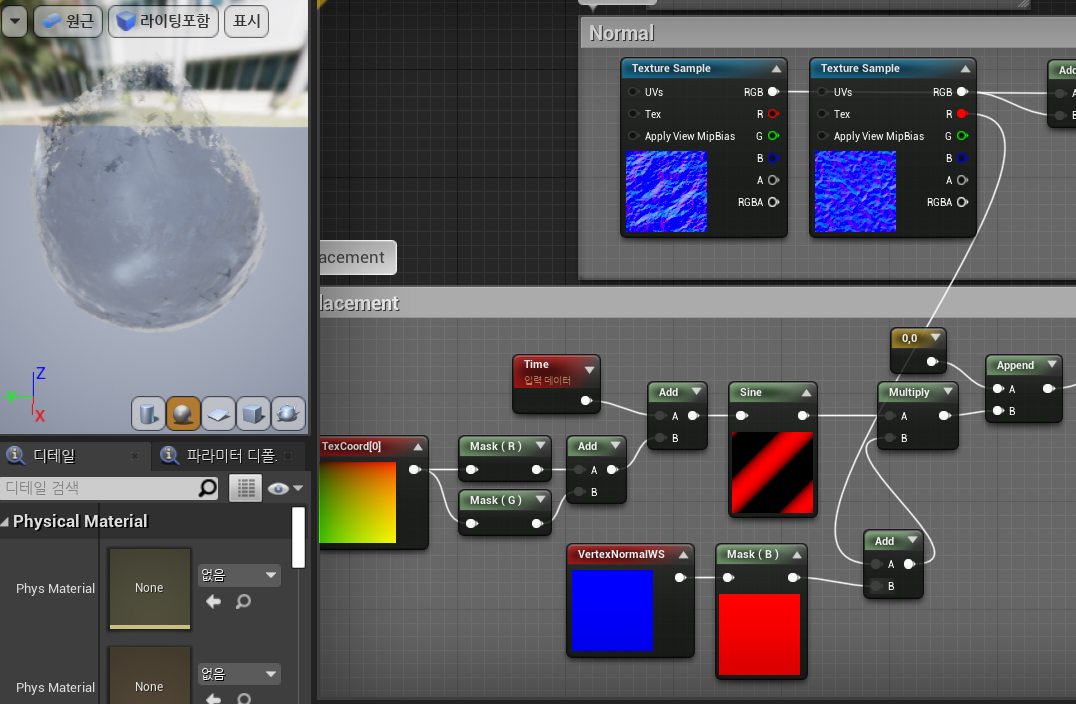Viewport: 1076px width, 704px height.
Task: Expand the Mask ( R ) node arrow
Action: [541, 445]
